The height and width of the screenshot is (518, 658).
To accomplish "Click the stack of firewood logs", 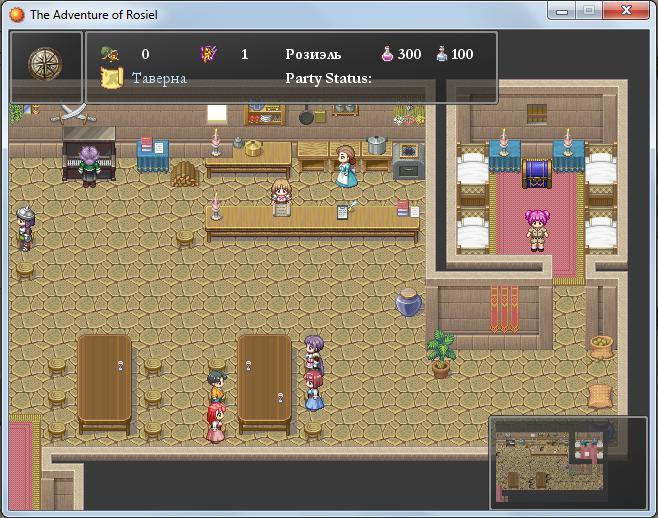I will click(x=184, y=174).
